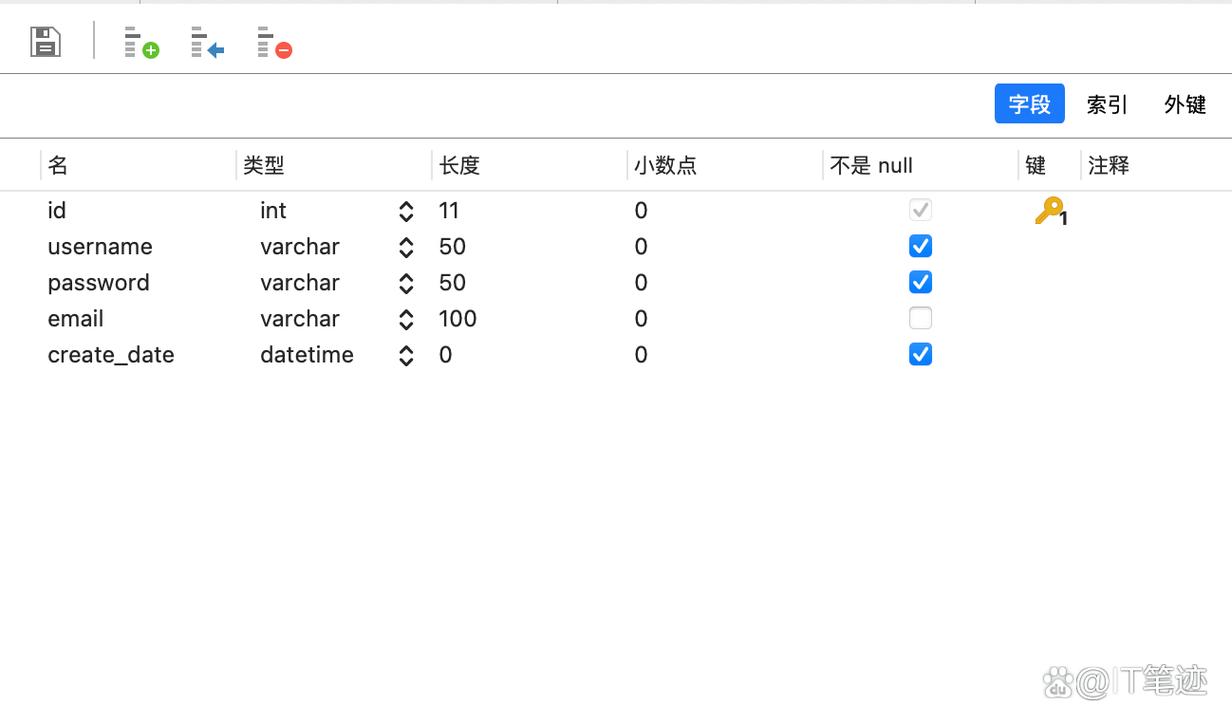The width and height of the screenshot is (1232, 725).
Task: Click the length value 11
Action: tap(449, 210)
